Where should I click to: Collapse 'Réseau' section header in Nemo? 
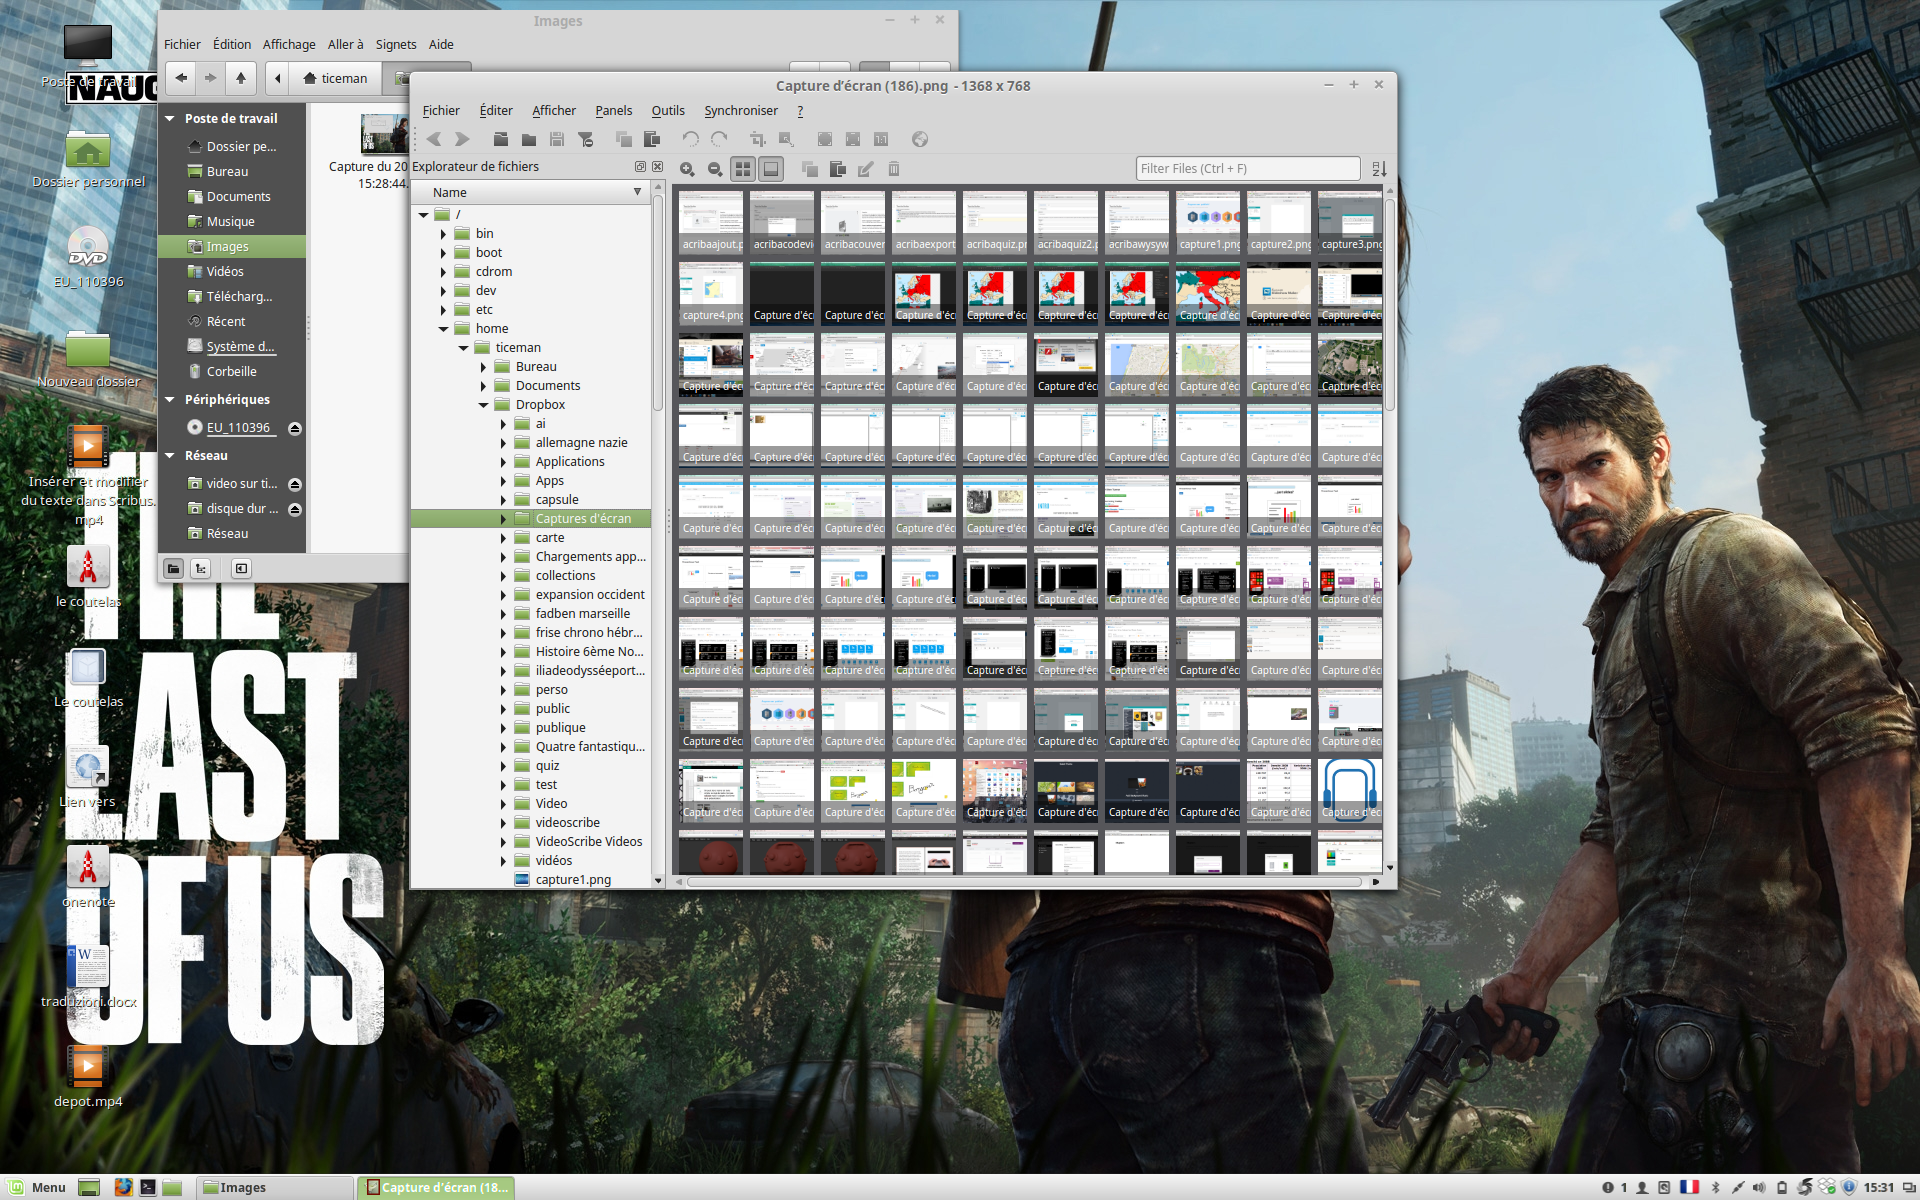pos(170,455)
